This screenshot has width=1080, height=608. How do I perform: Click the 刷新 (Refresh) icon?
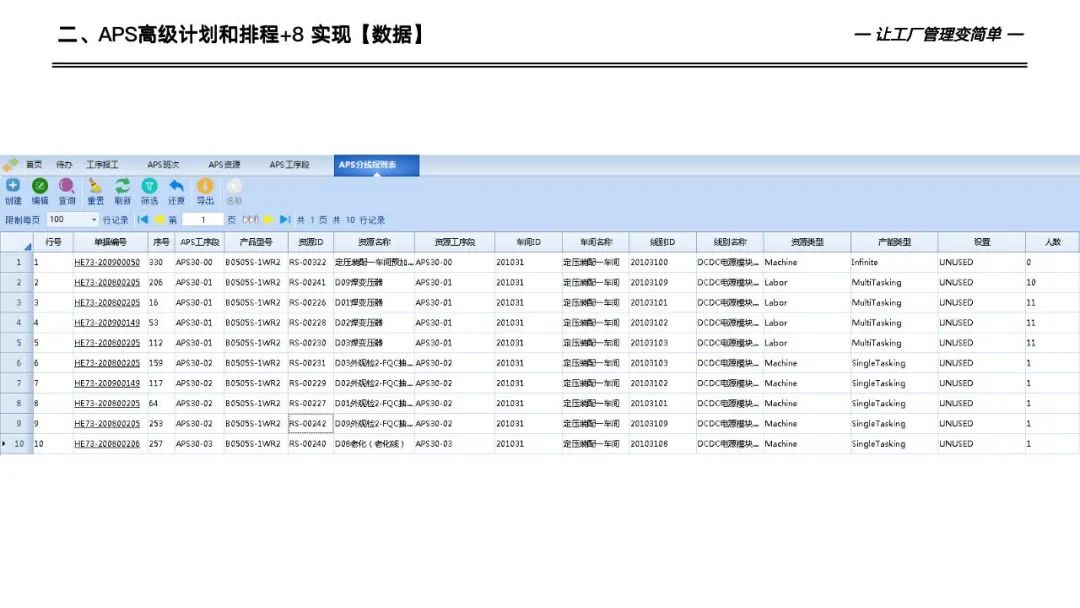coord(121,186)
